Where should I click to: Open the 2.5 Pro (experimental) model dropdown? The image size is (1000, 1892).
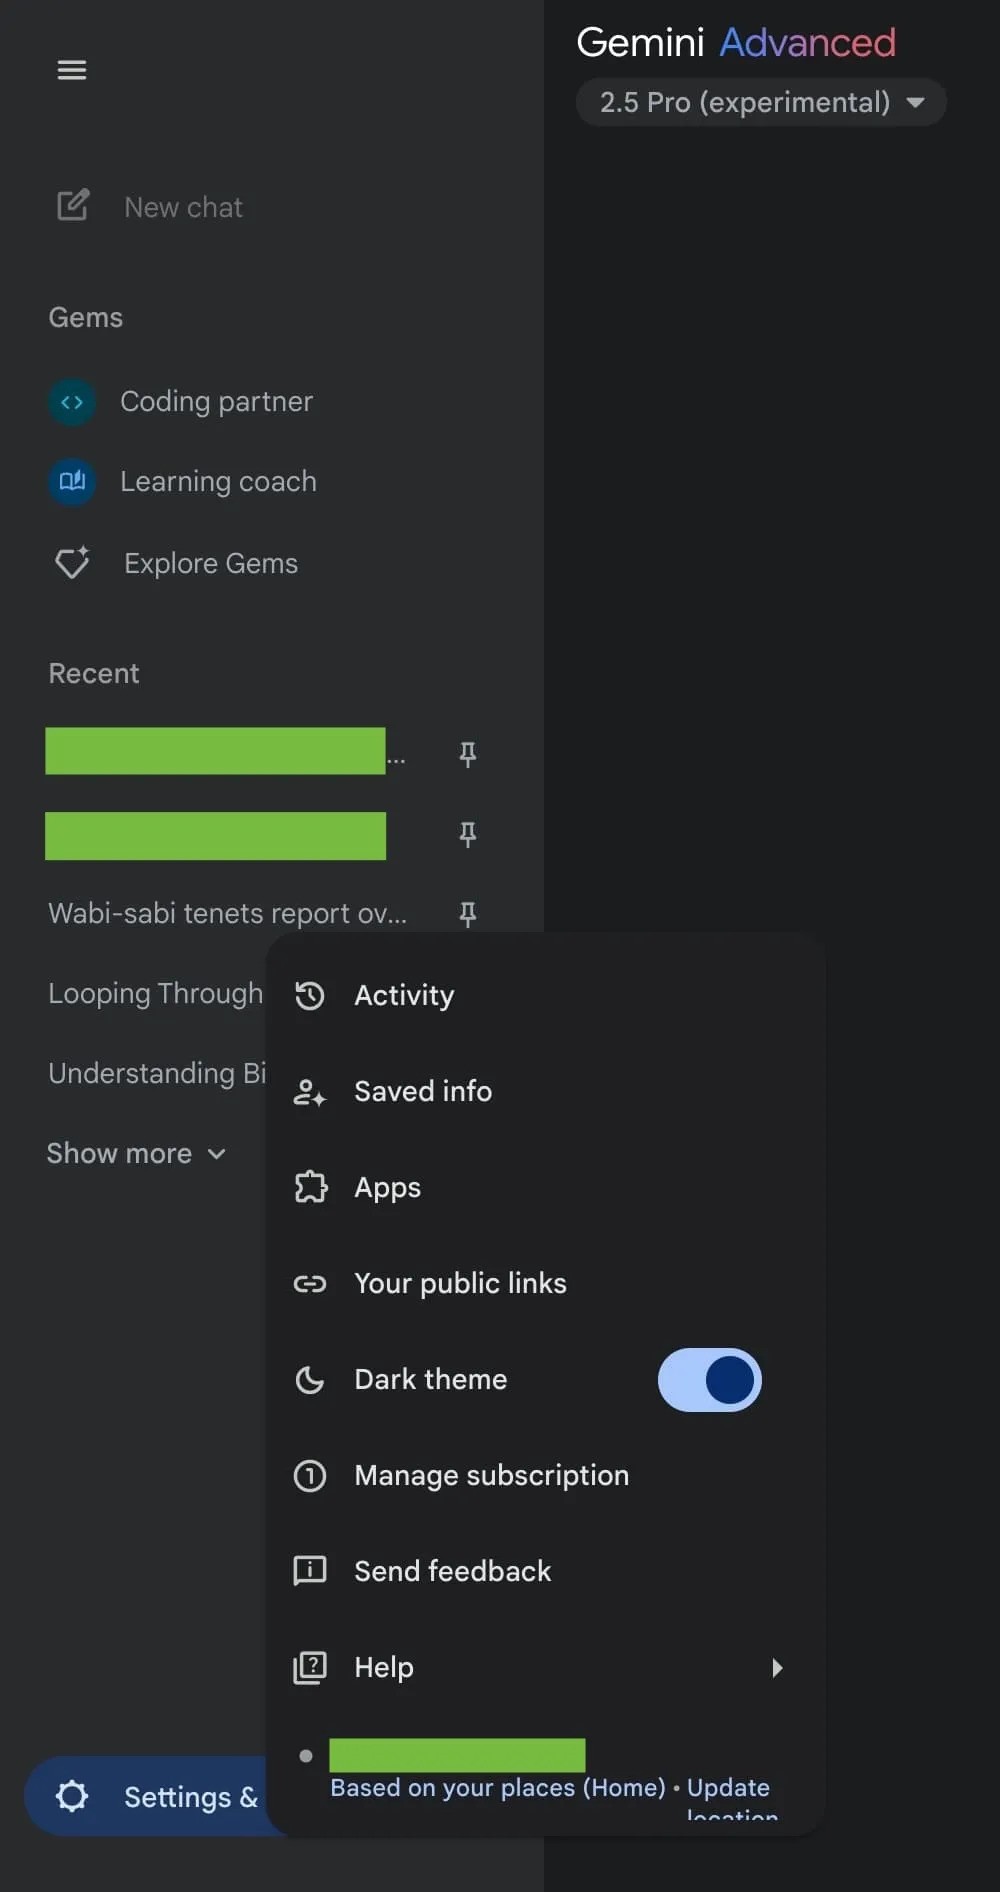tap(761, 102)
